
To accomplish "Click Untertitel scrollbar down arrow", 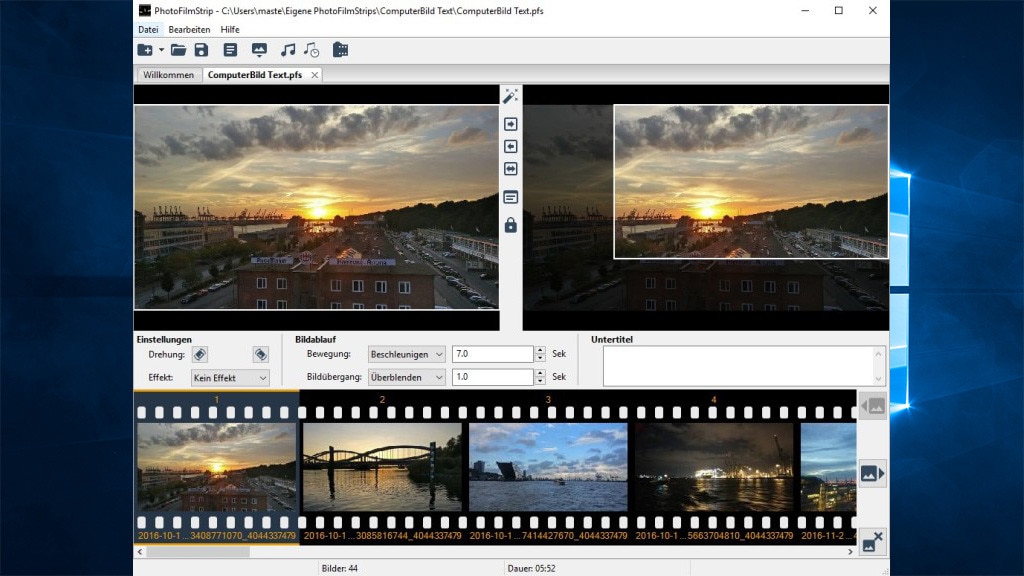I will click(878, 379).
